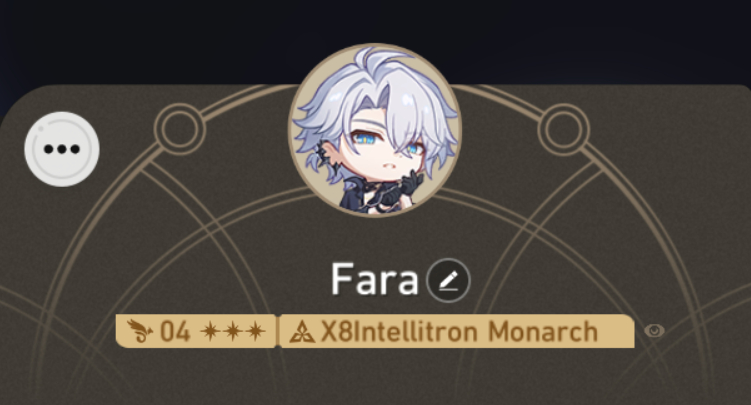This screenshot has height=405, width=751.
Task: Select the username text Fara
Action: click(x=375, y=280)
